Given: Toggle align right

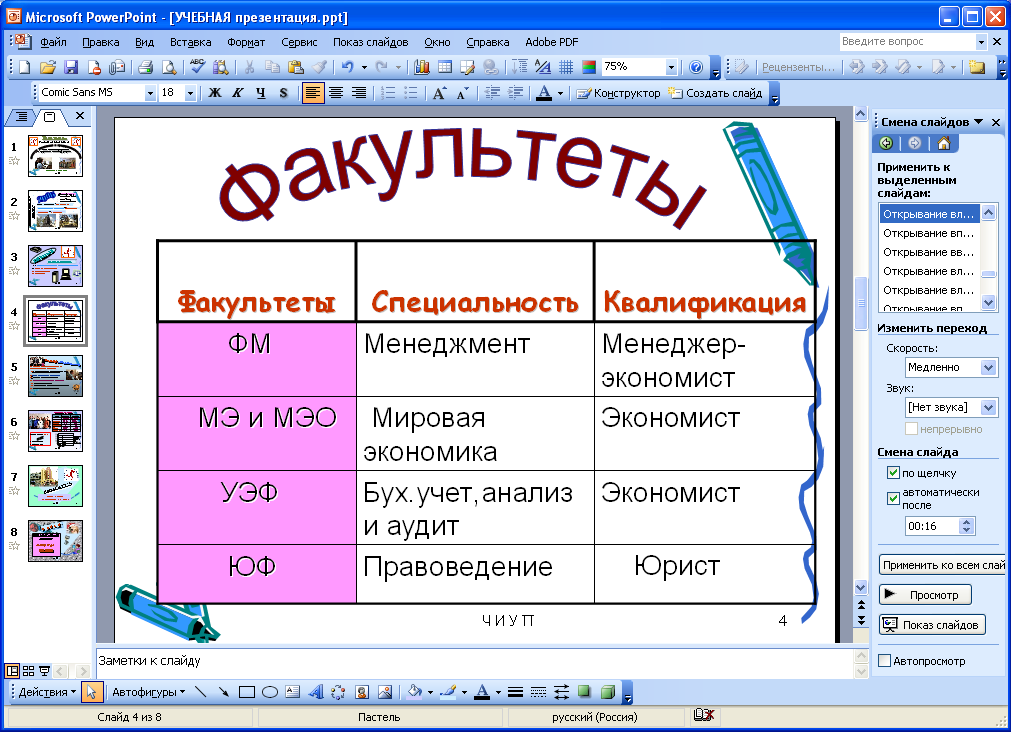Looking at the screenshot, I should coord(358,93).
